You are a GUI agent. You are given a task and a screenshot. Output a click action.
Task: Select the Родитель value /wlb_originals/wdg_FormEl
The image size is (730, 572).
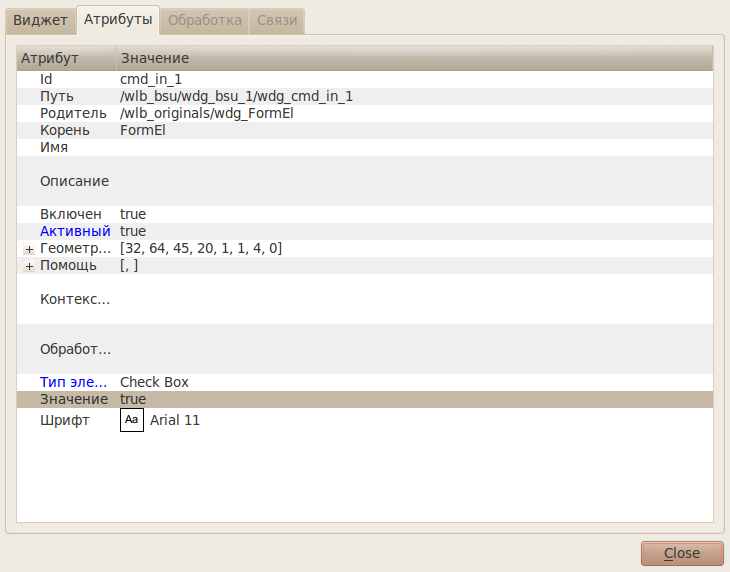pos(206,114)
